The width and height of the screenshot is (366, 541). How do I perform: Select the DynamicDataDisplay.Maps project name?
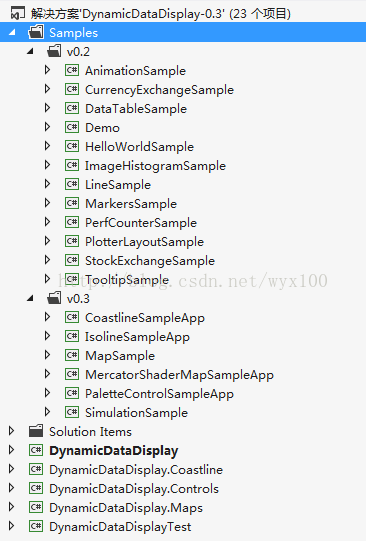[x=126, y=508]
